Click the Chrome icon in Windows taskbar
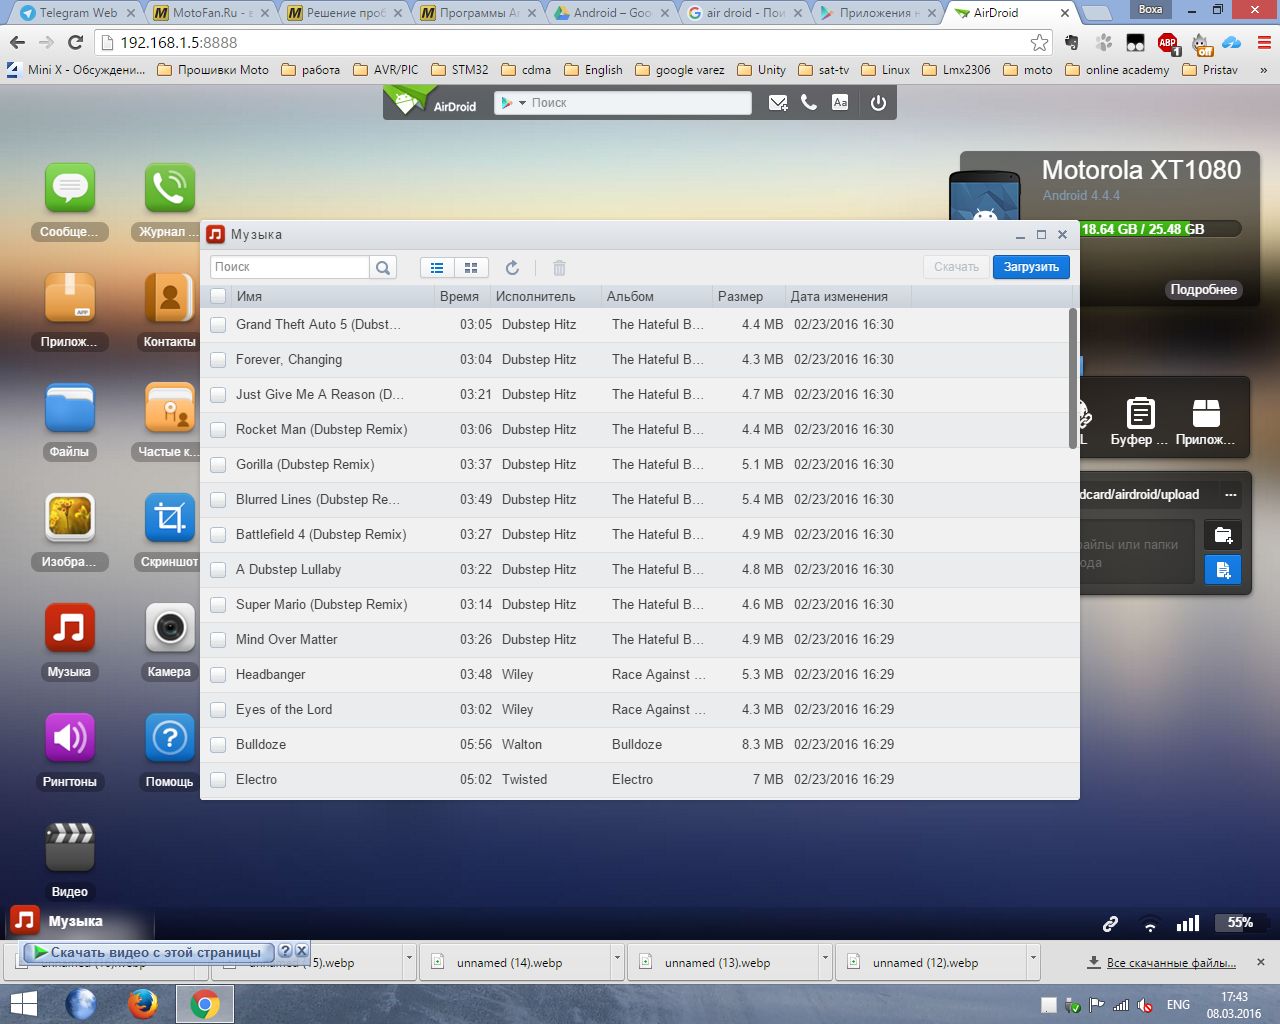The image size is (1280, 1024). pos(204,1004)
